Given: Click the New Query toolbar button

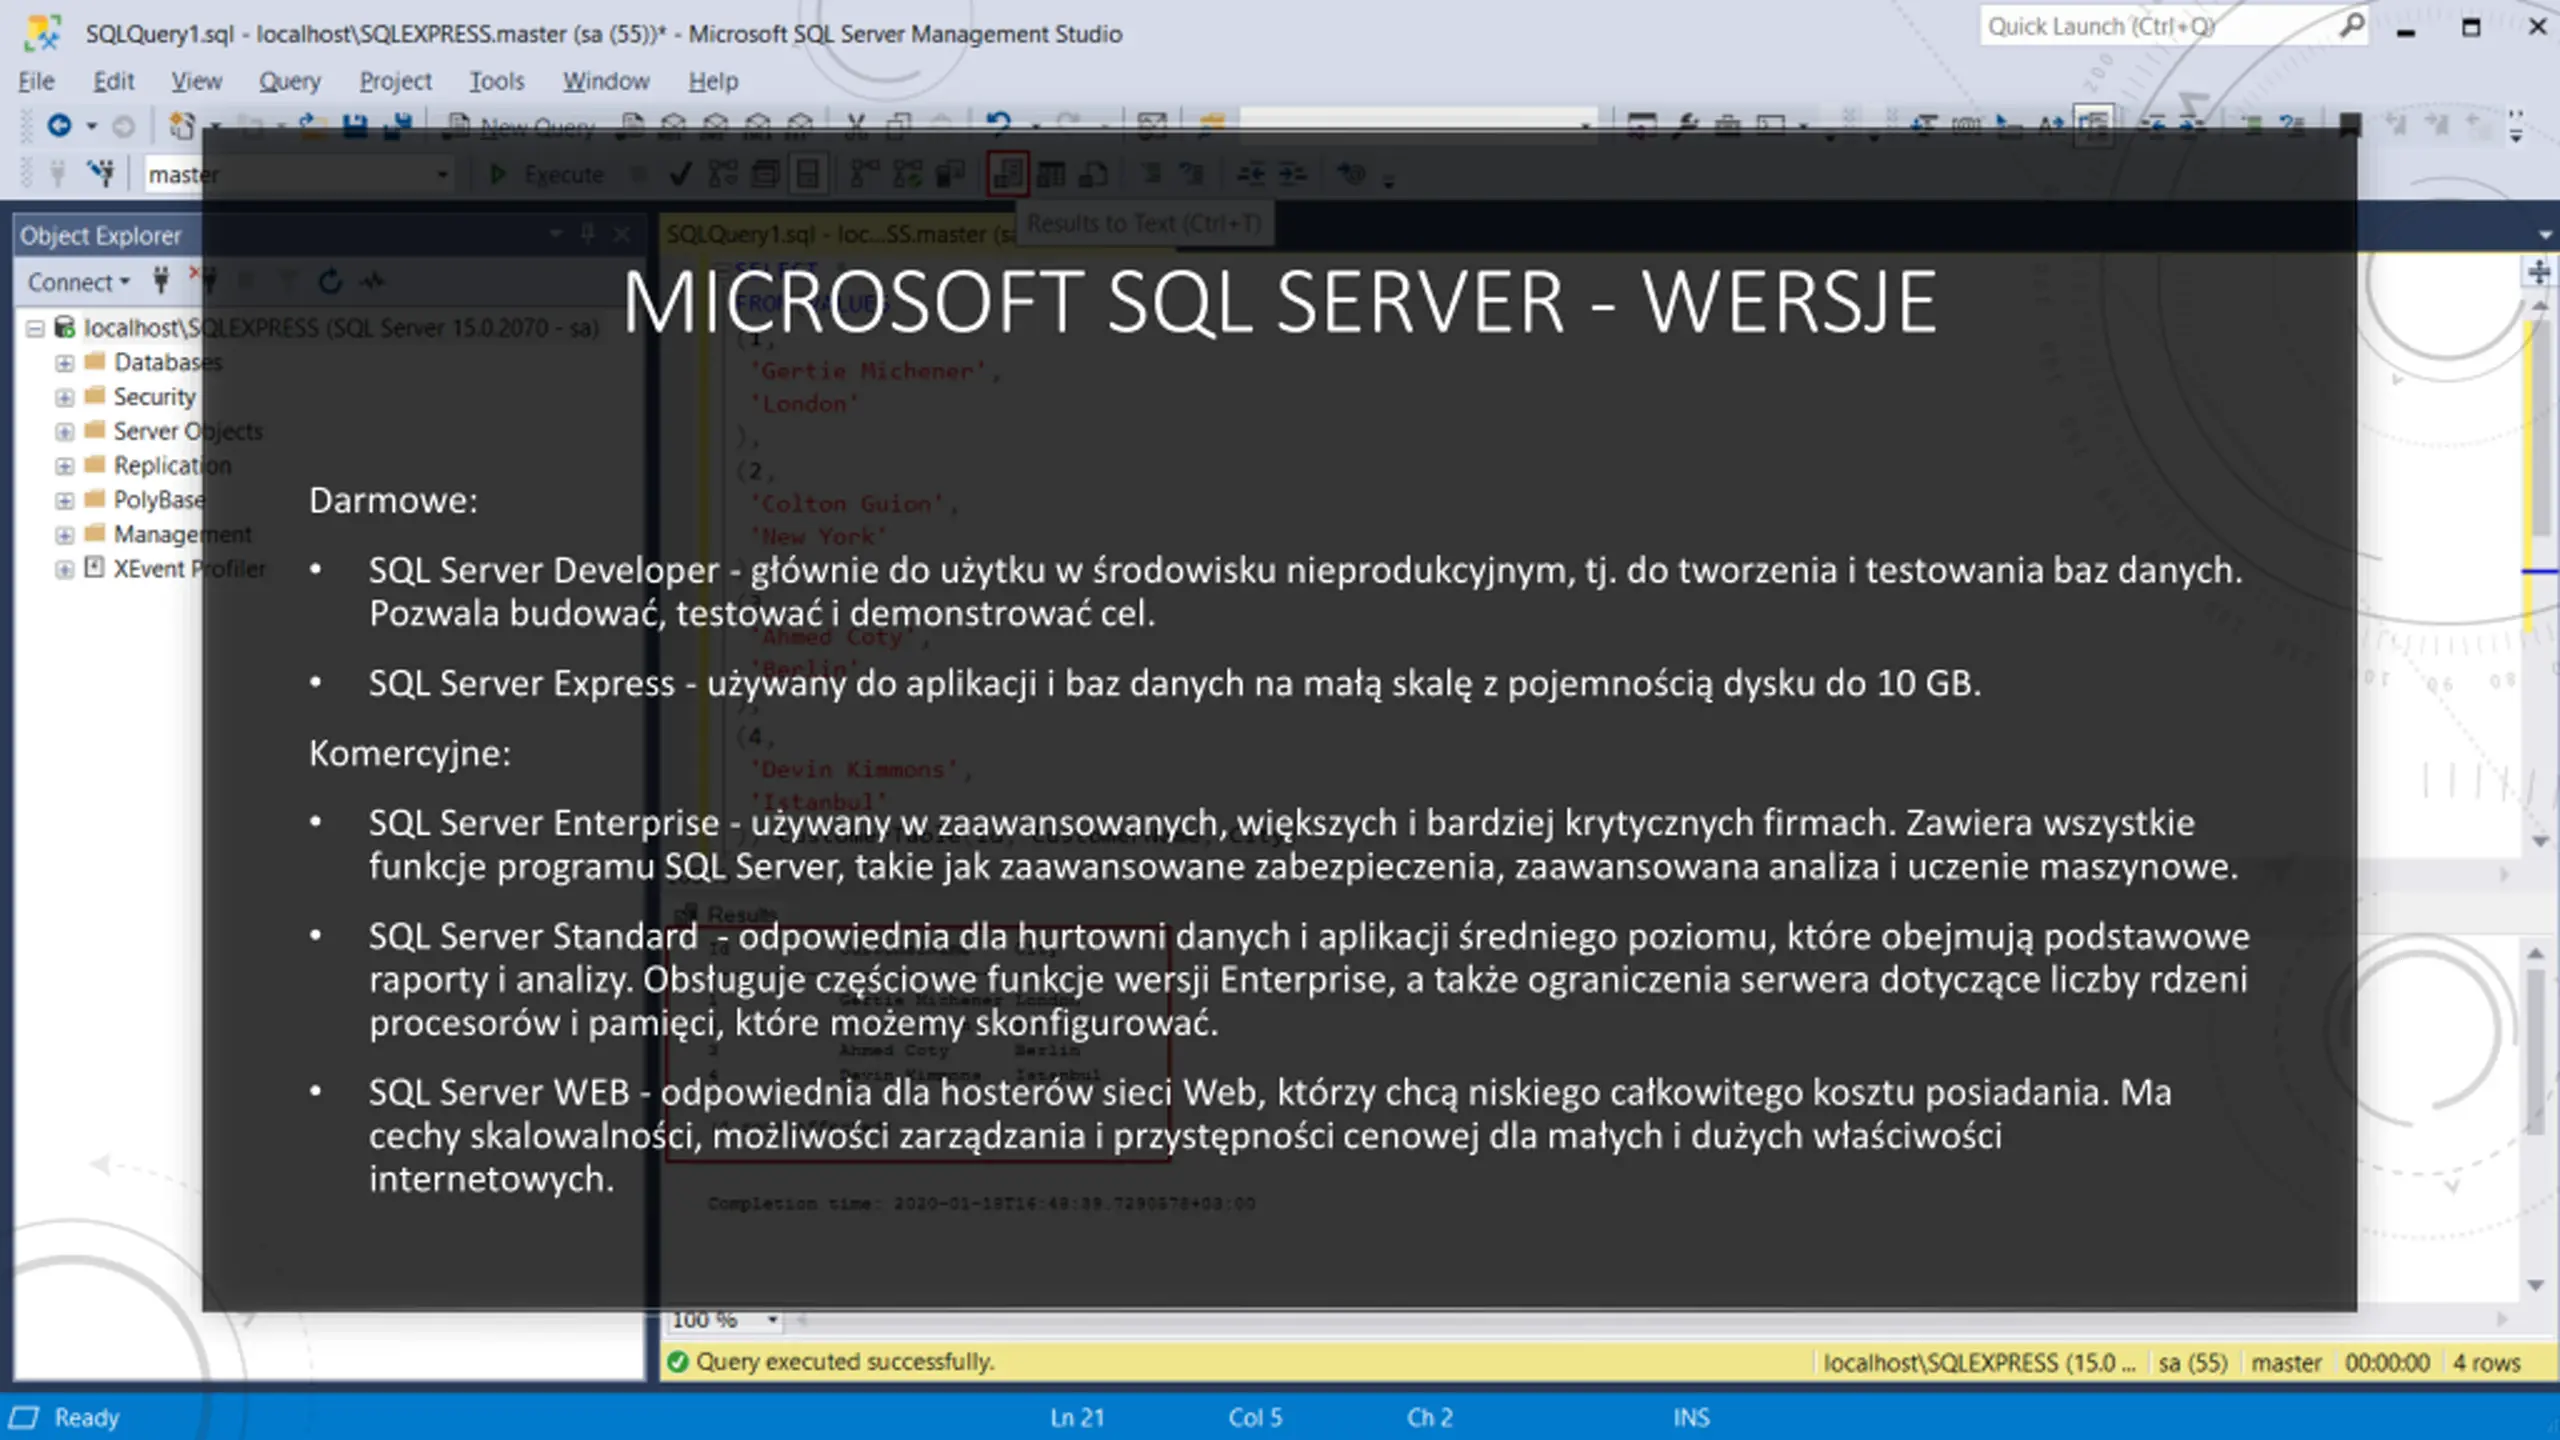Looking at the screenshot, I should [x=520, y=127].
